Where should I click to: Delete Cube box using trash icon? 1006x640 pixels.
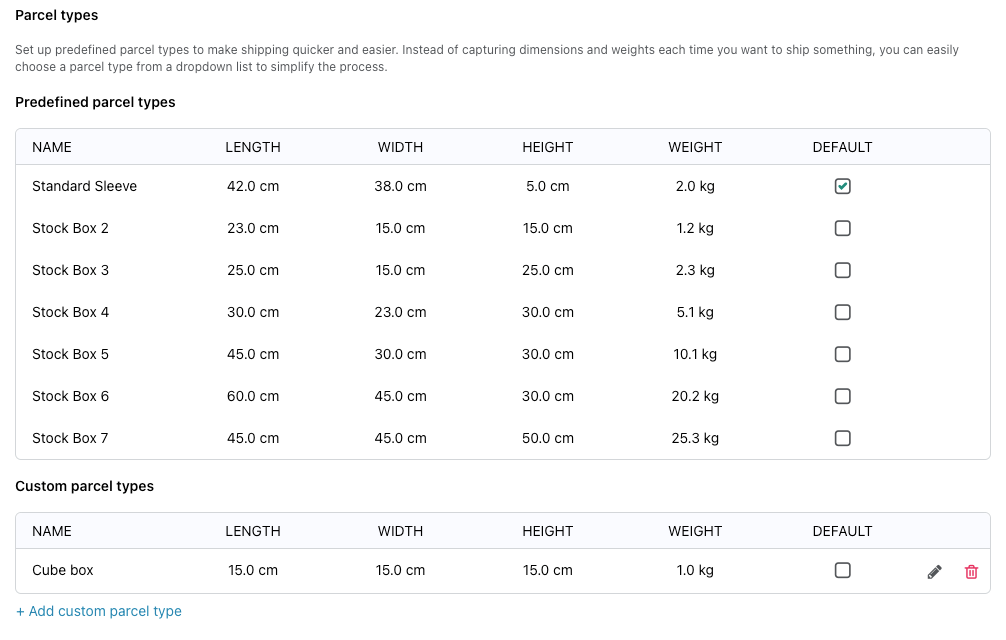[971, 571]
